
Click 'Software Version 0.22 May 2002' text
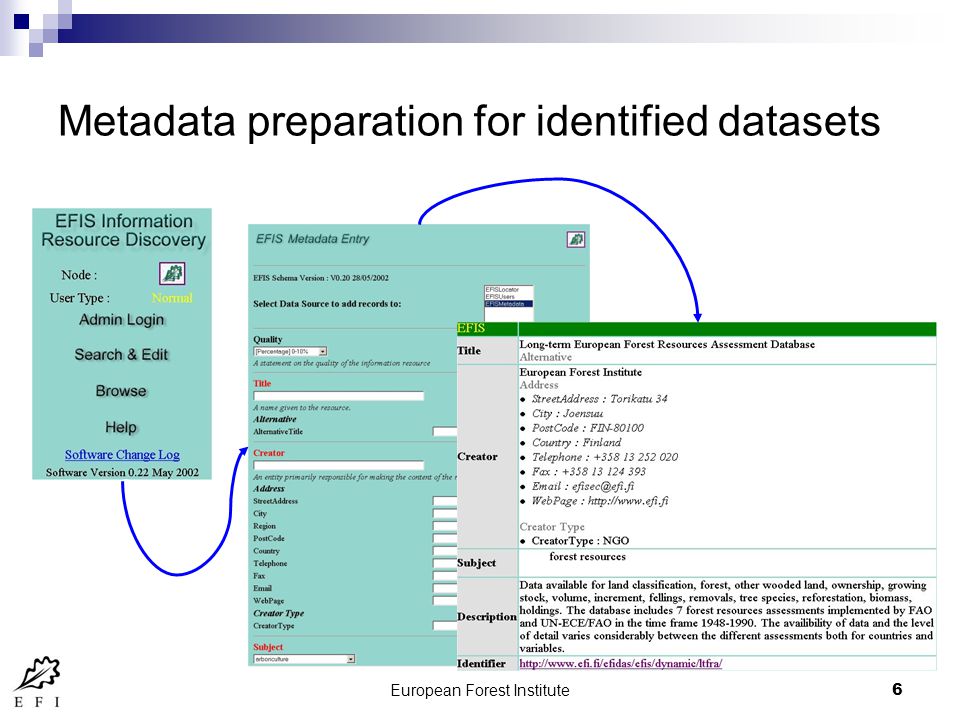[122, 472]
